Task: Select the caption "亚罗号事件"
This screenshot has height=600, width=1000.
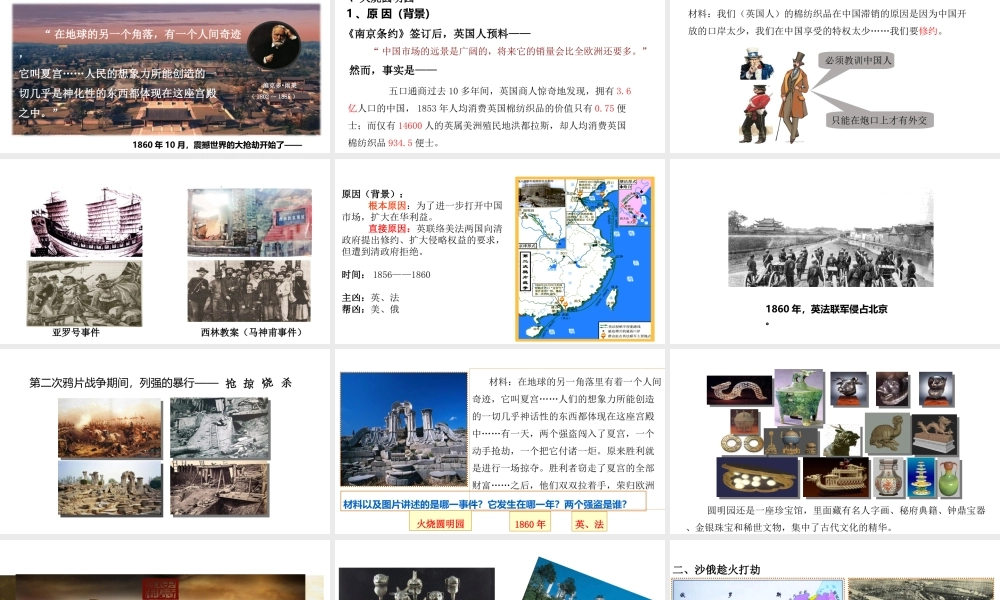Action: point(76,332)
